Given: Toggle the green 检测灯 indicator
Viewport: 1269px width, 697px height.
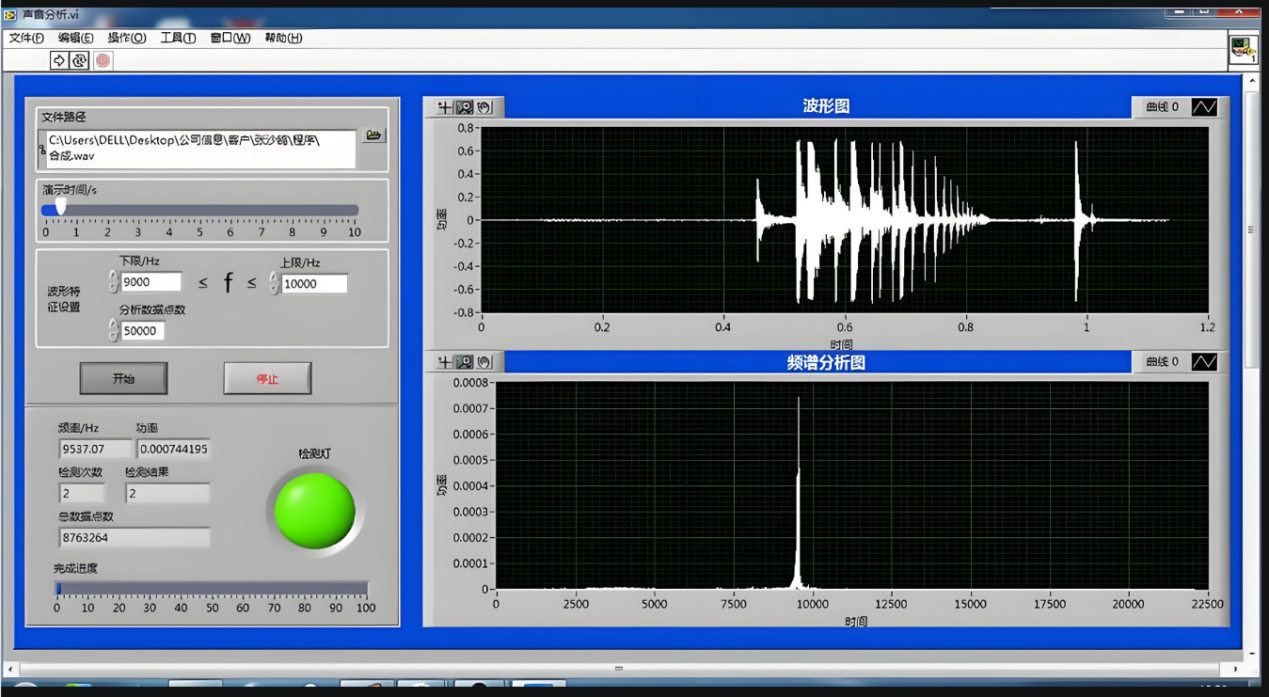Looking at the screenshot, I should coord(315,511).
